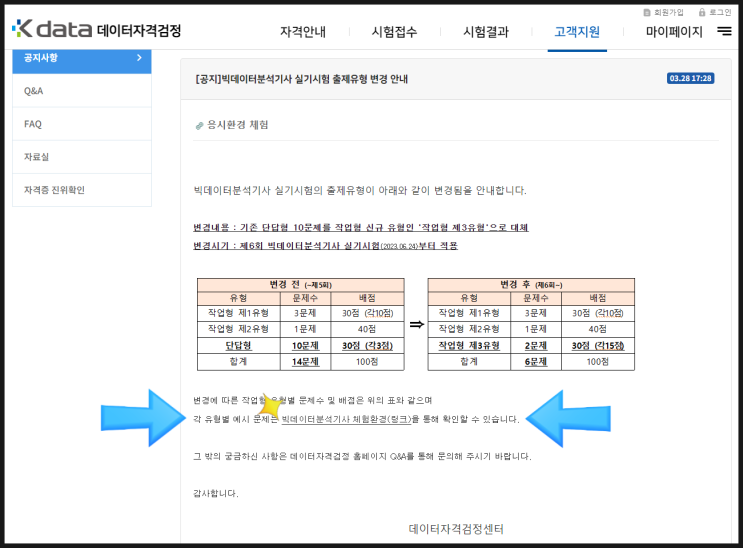743x548 pixels.
Task: Open the 빅데이터분석기사 체험환경(링크) hyperlink
Action: tap(346, 419)
